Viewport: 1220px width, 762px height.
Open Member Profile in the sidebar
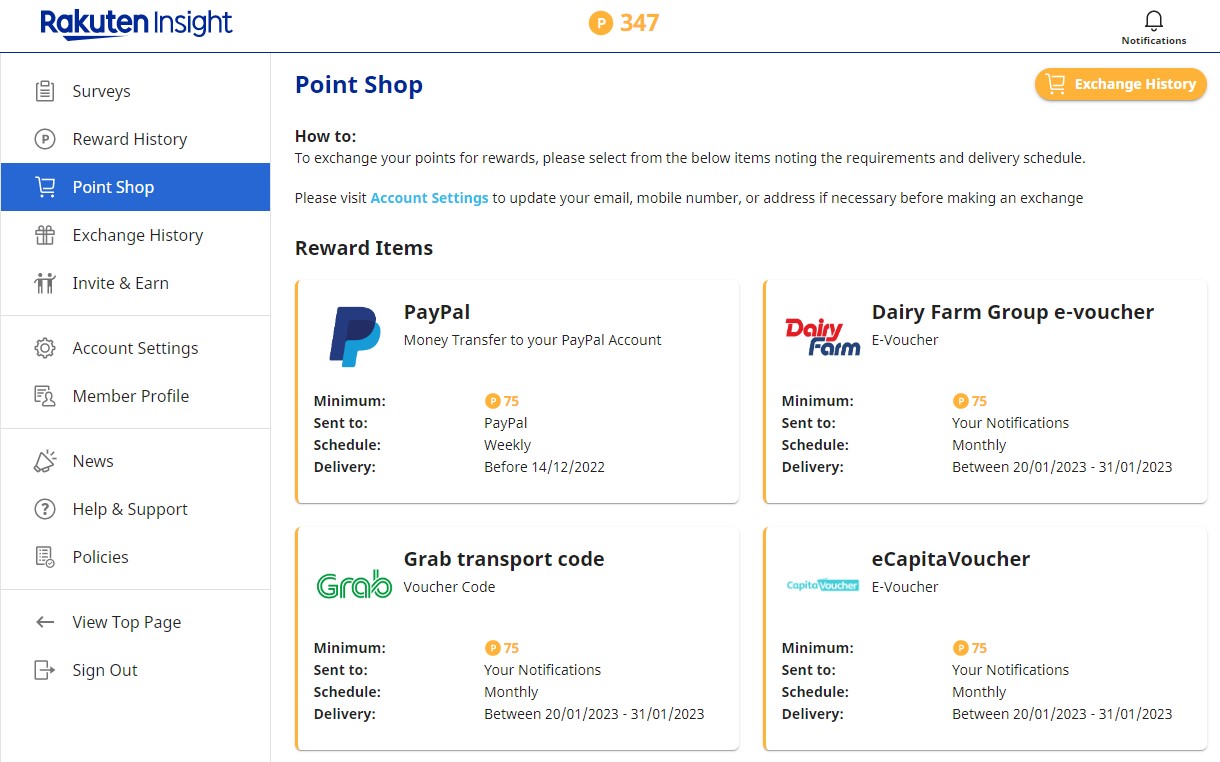(130, 396)
